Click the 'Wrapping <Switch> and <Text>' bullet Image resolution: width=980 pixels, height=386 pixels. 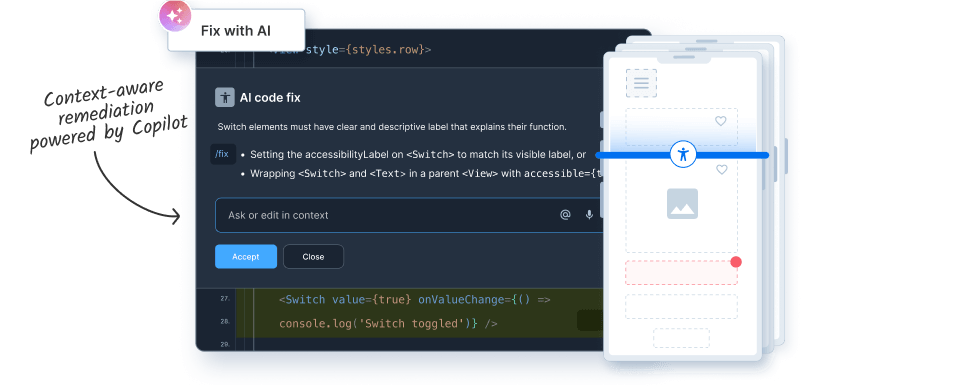427,174
